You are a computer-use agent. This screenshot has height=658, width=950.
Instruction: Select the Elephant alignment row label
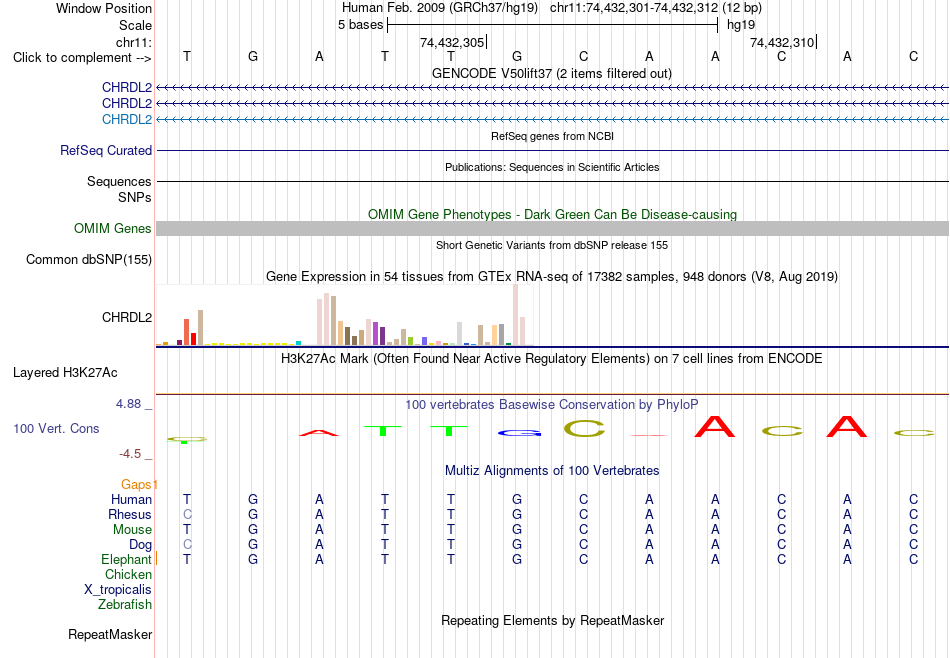[x=127, y=559]
